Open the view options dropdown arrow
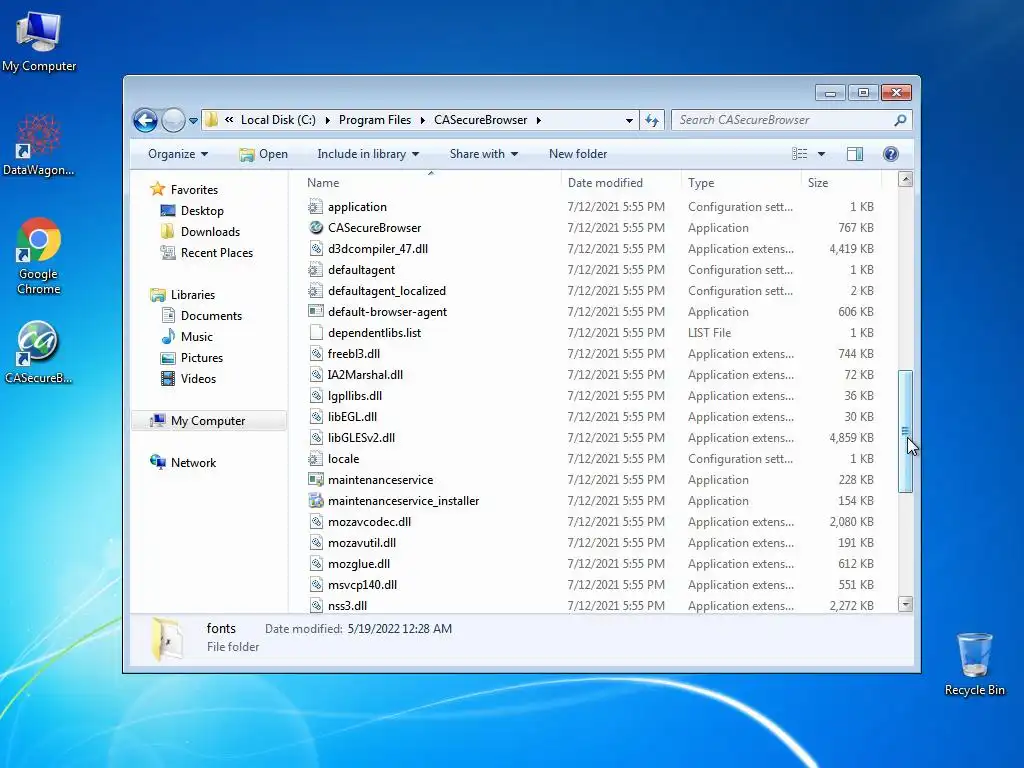This screenshot has width=1024, height=768. (822, 154)
